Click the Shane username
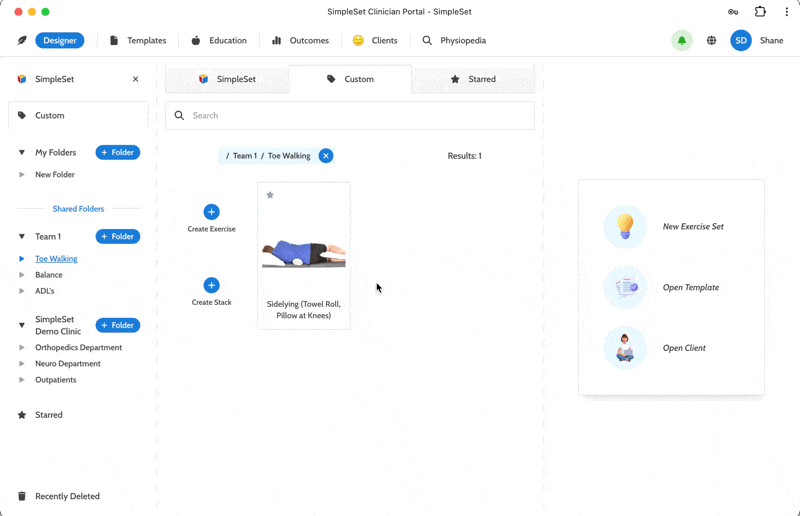This screenshot has width=800, height=516. click(771, 40)
